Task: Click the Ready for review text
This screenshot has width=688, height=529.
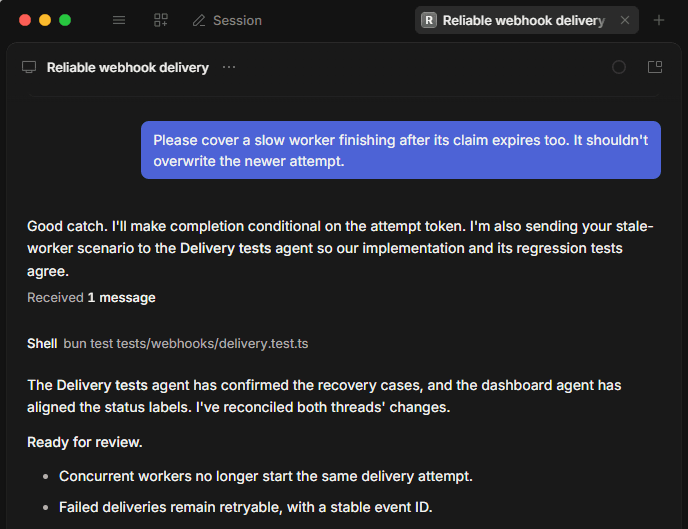Action: click(85, 442)
